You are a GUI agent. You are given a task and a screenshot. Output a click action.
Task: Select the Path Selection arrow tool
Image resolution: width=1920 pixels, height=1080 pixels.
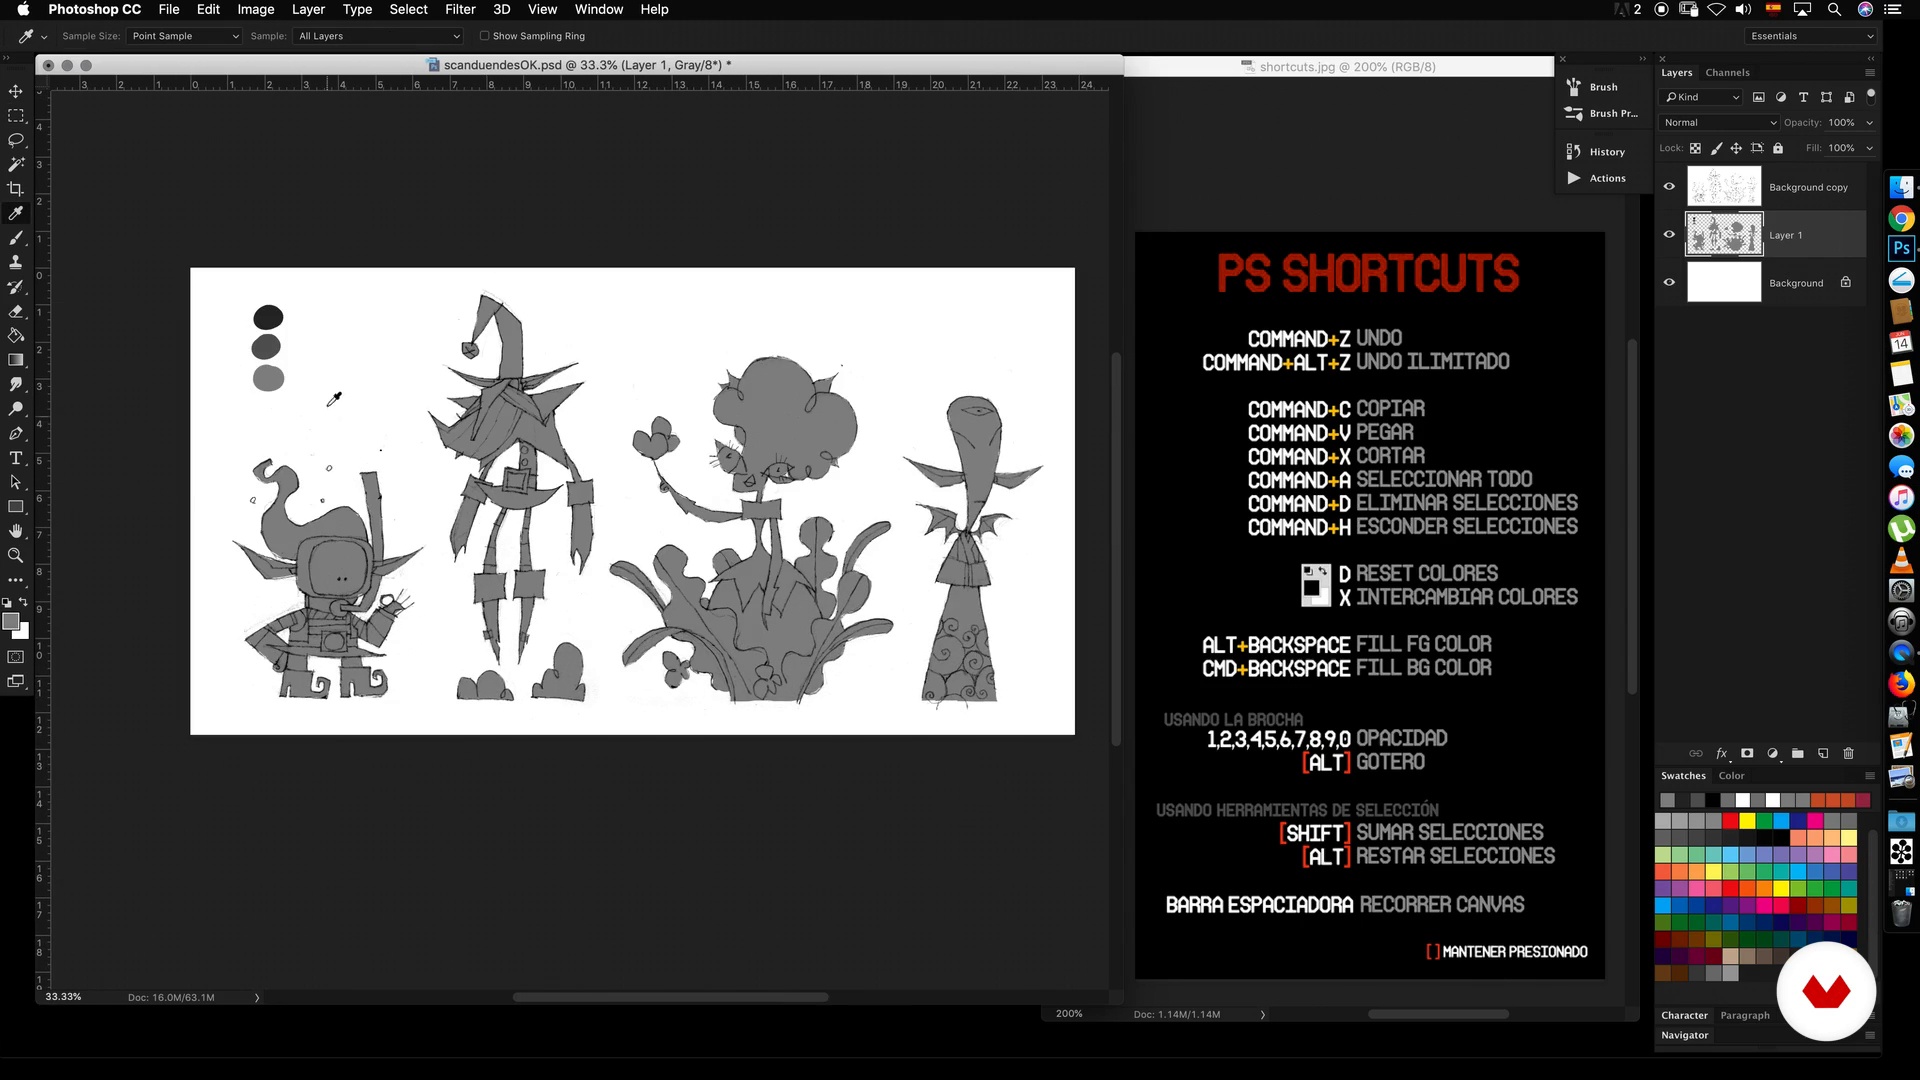point(15,482)
